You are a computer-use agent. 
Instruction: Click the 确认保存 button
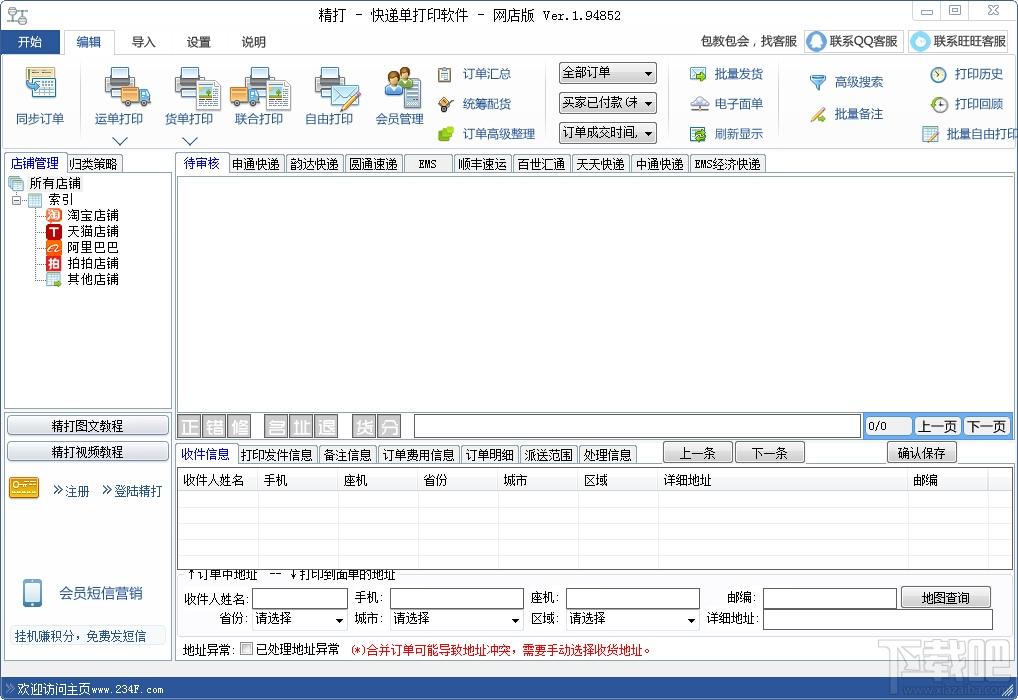[x=921, y=453]
